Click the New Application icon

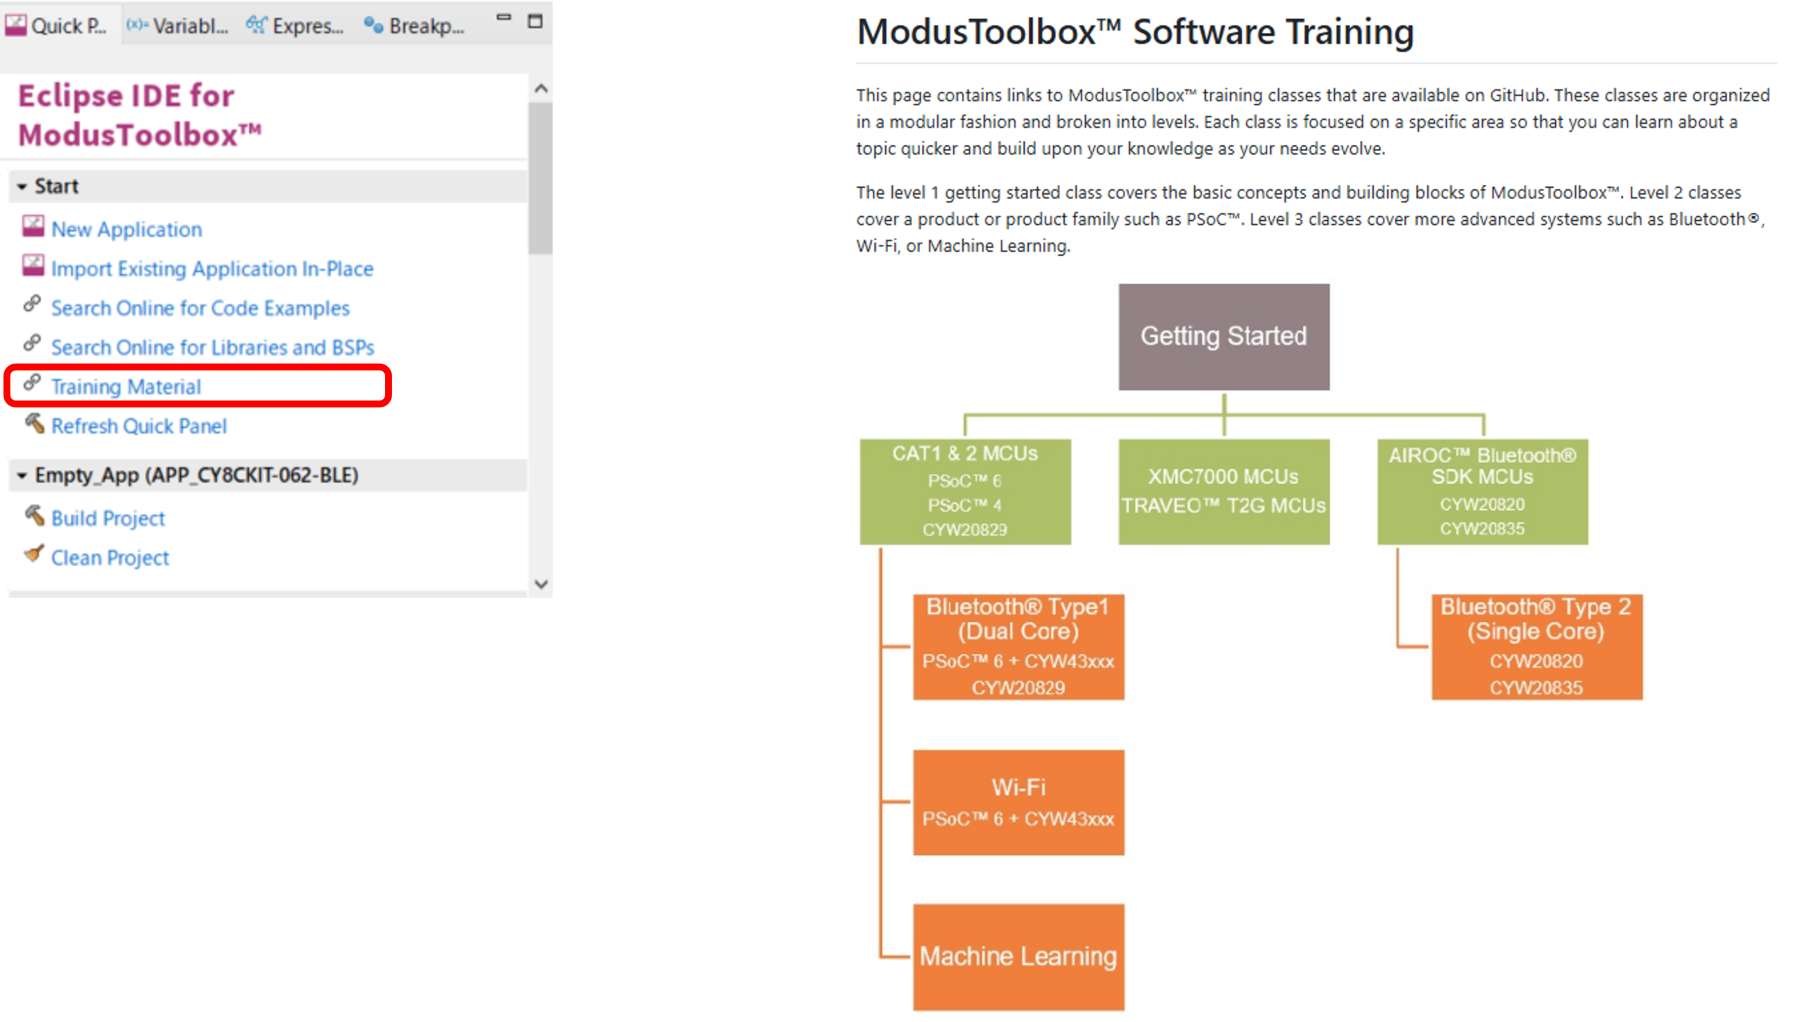click(x=33, y=227)
